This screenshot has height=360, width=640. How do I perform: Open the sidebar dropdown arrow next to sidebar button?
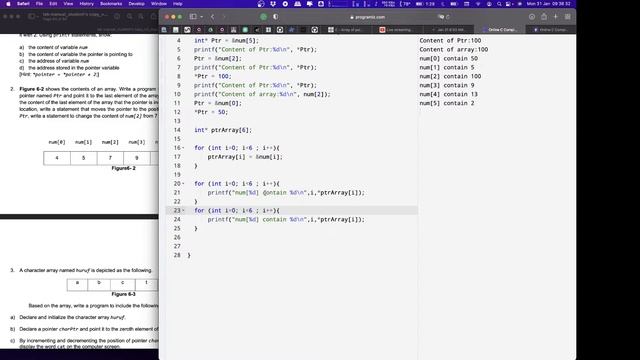(202, 17)
